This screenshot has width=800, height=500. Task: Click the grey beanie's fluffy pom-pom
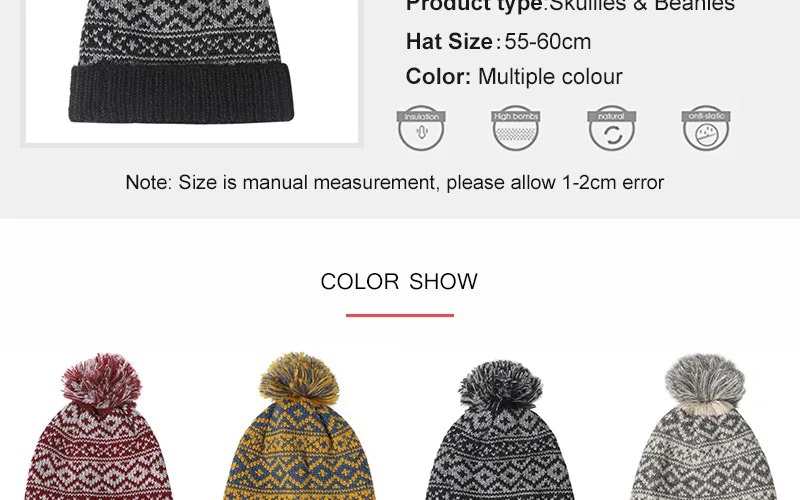704,381
